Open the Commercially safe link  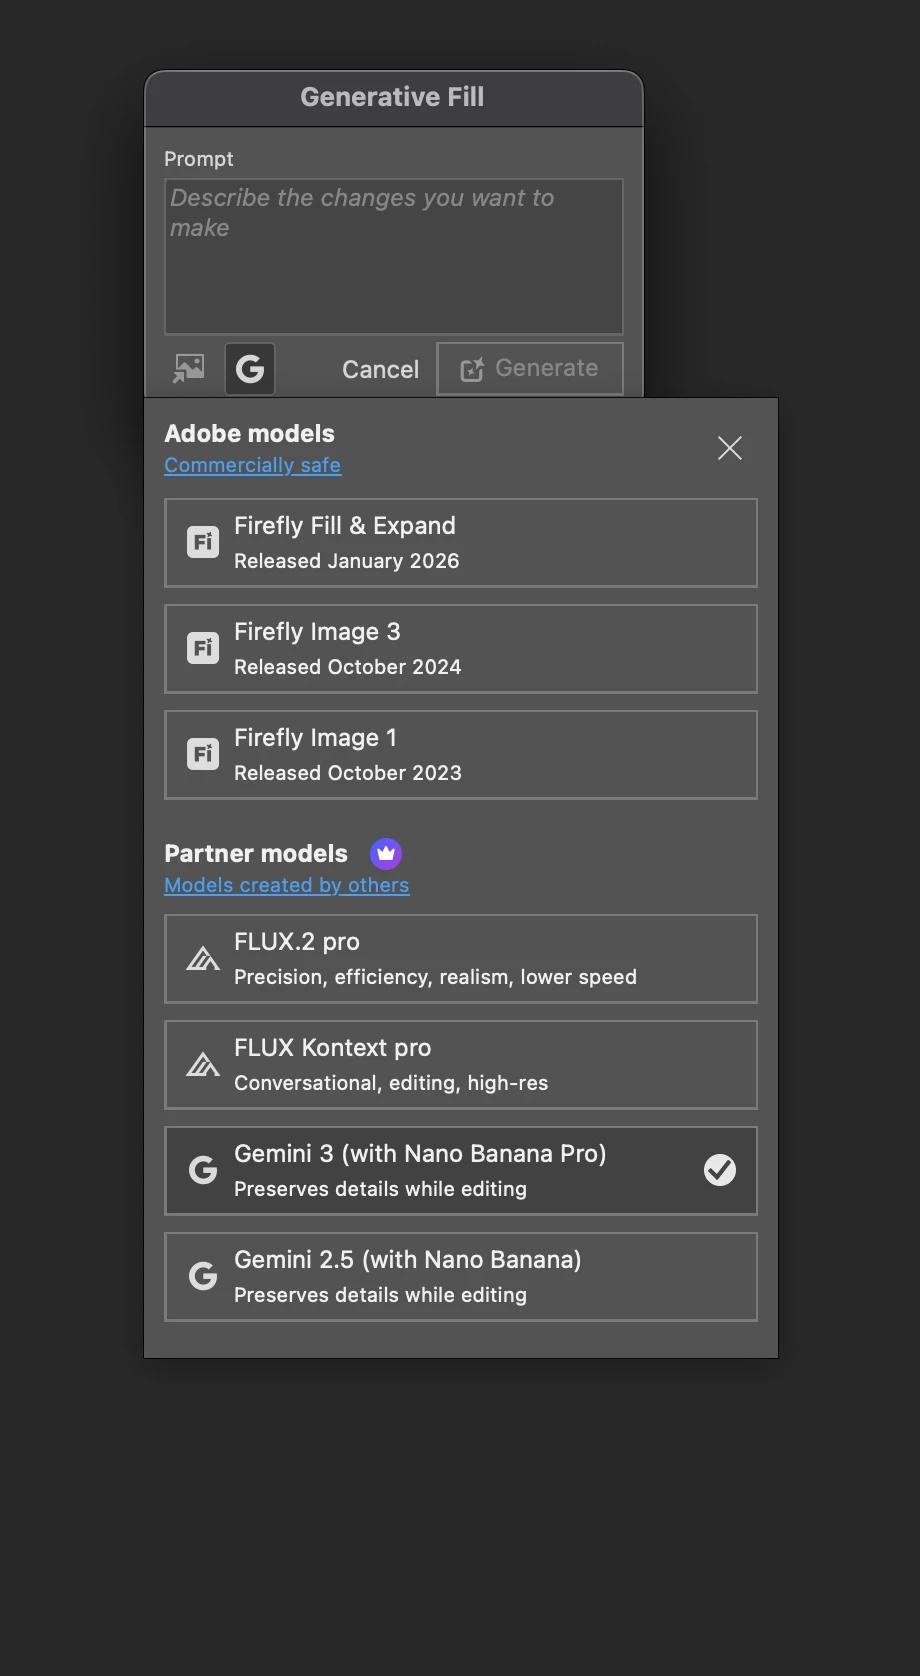(x=253, y=465)
